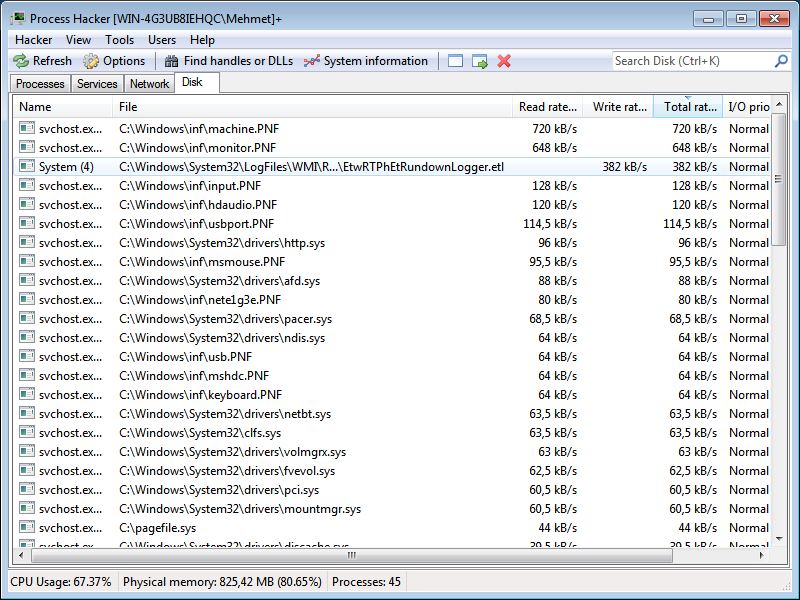Click the icon for the volmgrx.sys row
The height and width of the screenshot is (600, 800).
pyautogui.click(x=27, y=451)
